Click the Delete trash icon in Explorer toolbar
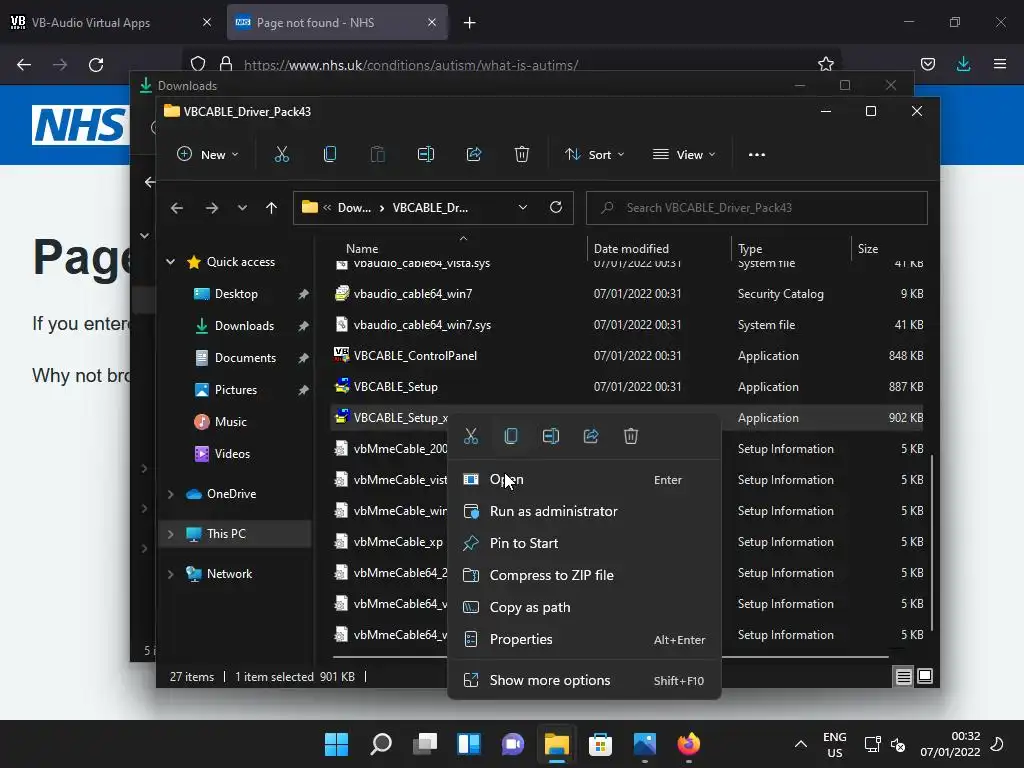This screenshot has height=768, width=1024. (522, 155)
